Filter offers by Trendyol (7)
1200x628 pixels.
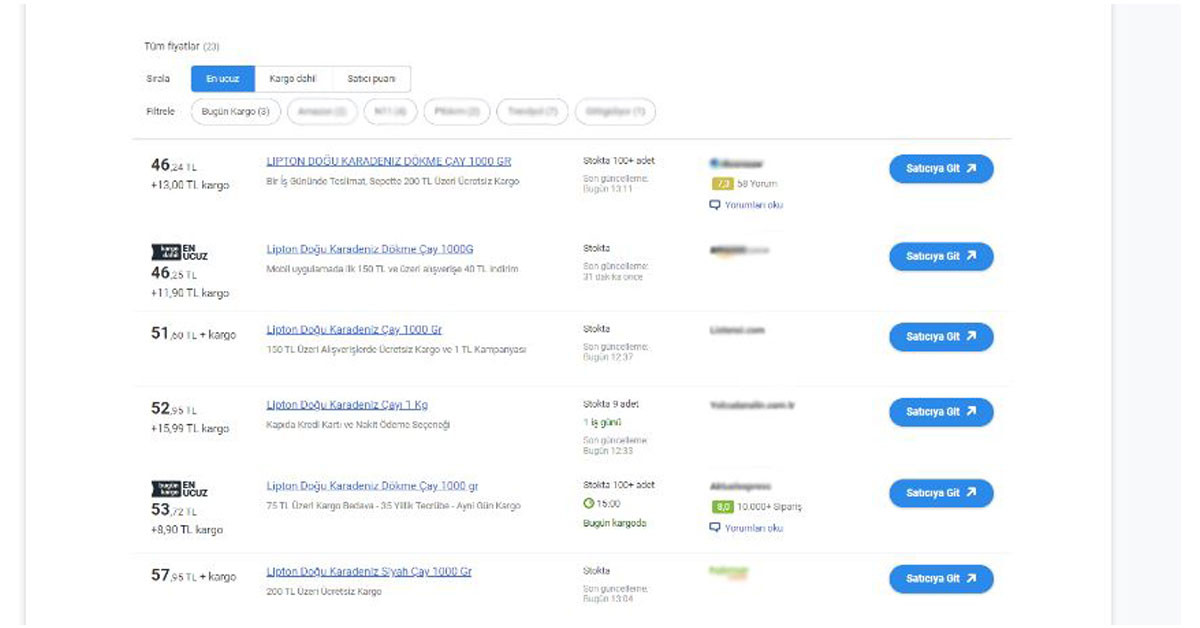coord(532,111)
